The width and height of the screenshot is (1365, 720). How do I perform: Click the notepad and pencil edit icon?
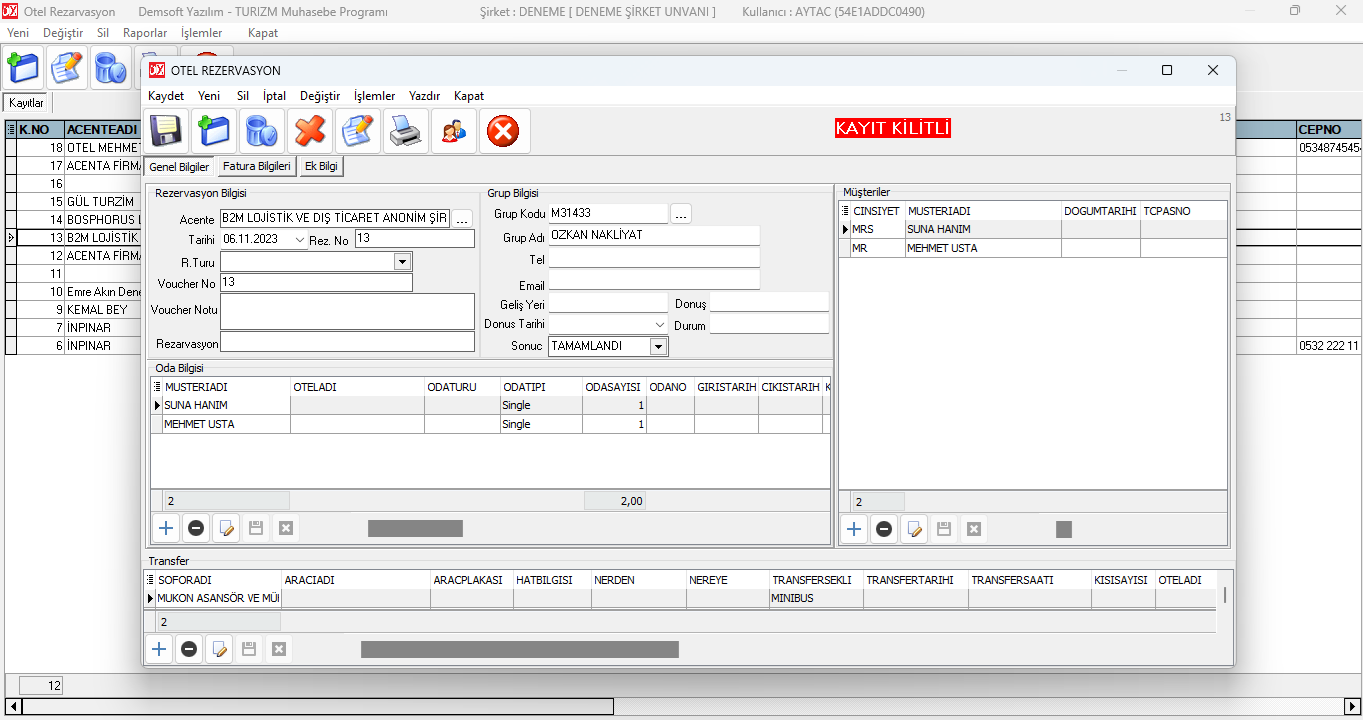(x=357, y=131)
